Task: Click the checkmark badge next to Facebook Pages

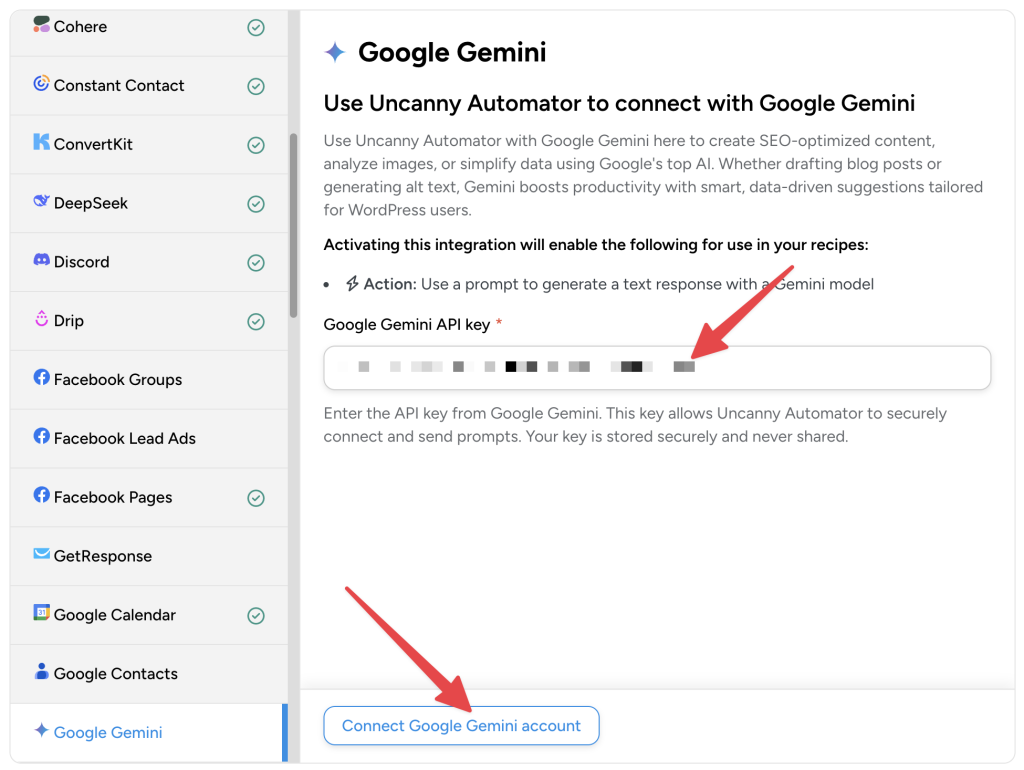Action: pyautogui.click(x=257, y=497)
